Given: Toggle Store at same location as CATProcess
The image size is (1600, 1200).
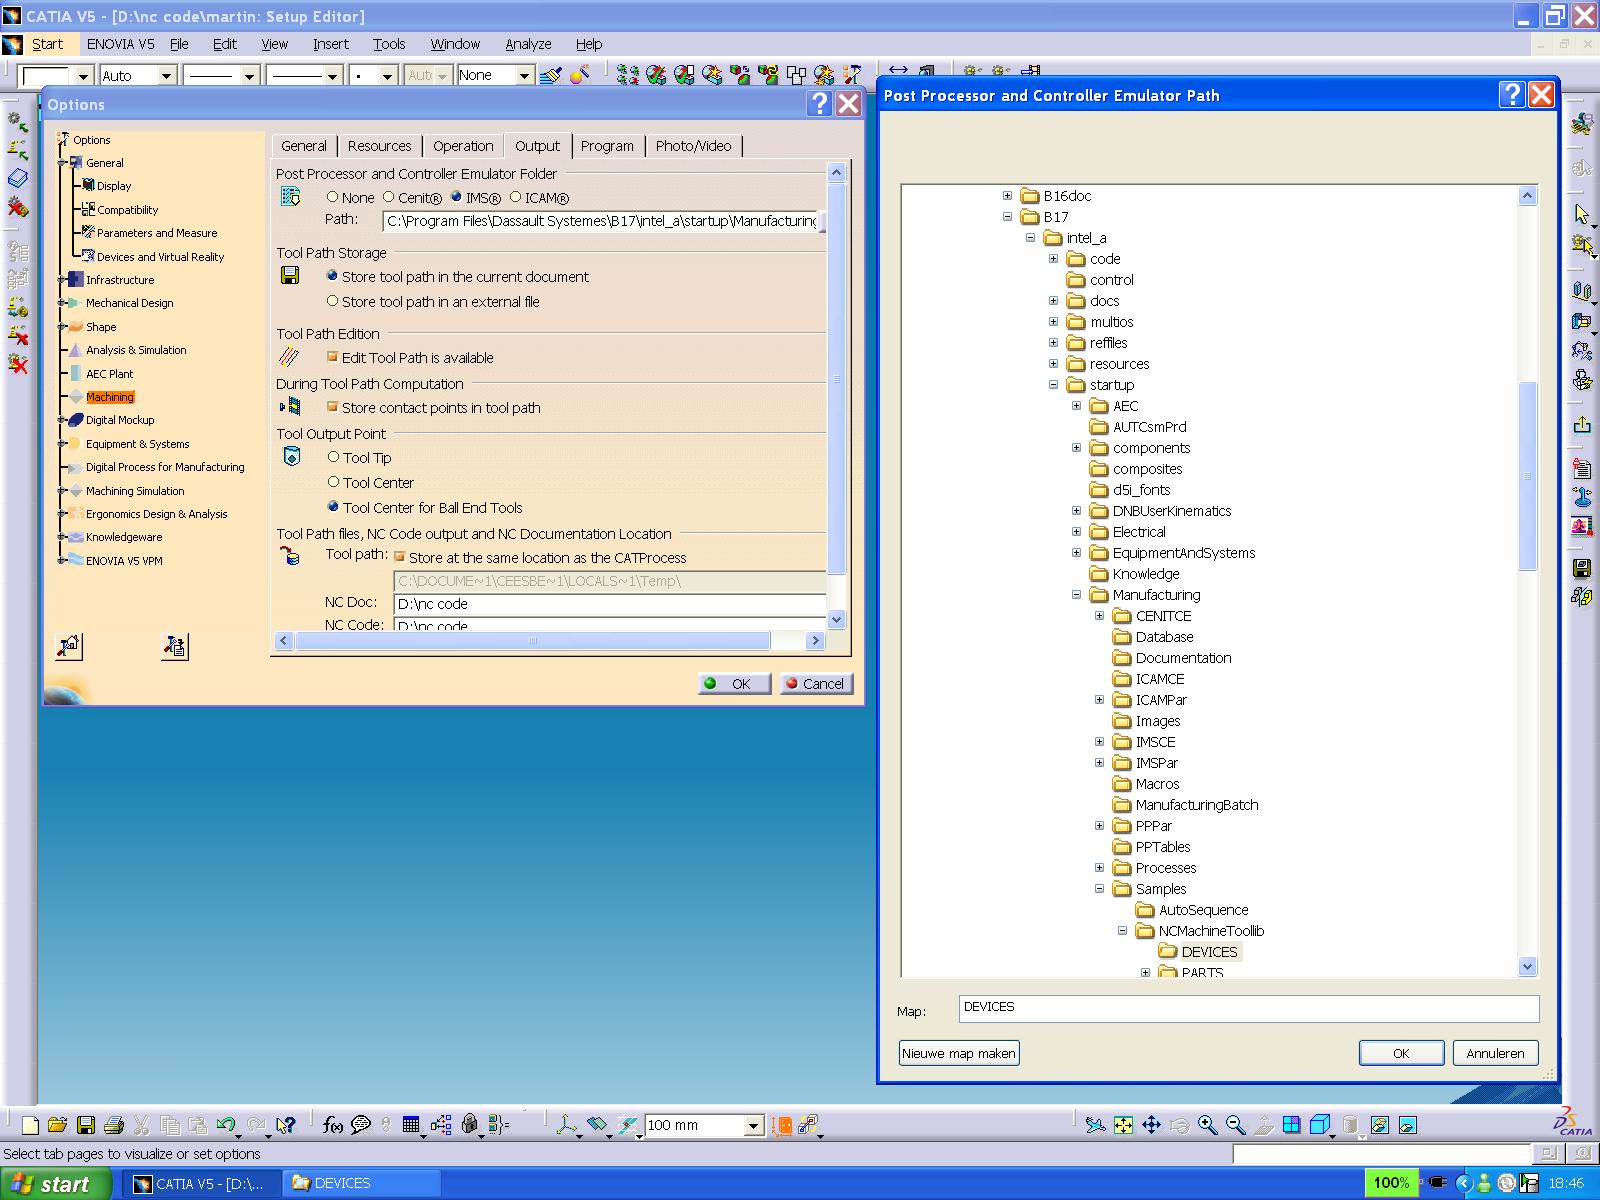Looking at the screenshot, I should 400,557.
